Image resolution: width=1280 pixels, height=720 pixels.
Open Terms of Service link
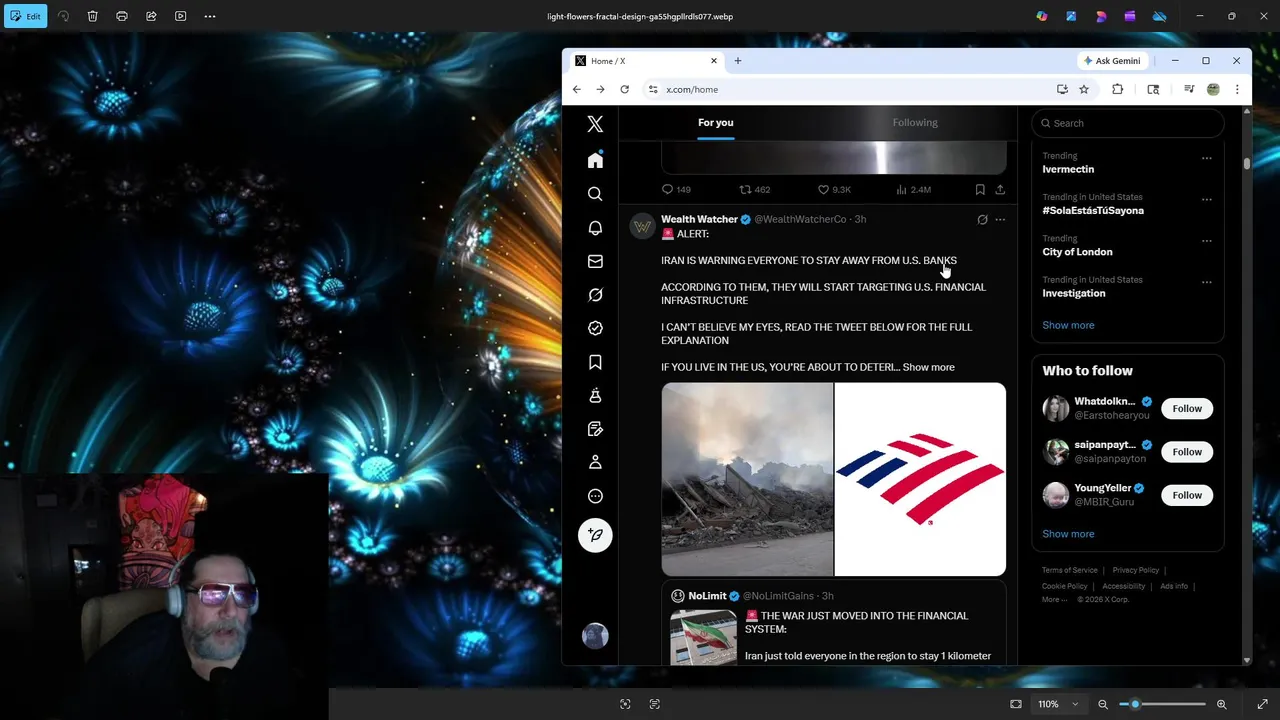1069,570
